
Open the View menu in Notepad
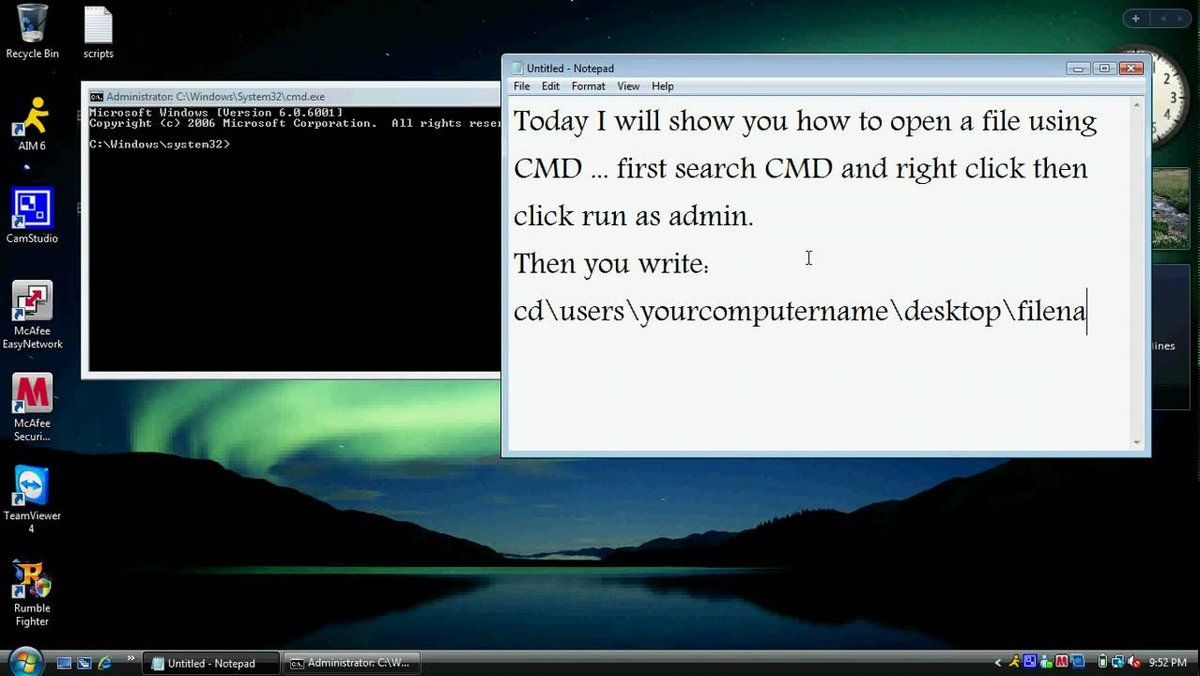tap(628, 86)
